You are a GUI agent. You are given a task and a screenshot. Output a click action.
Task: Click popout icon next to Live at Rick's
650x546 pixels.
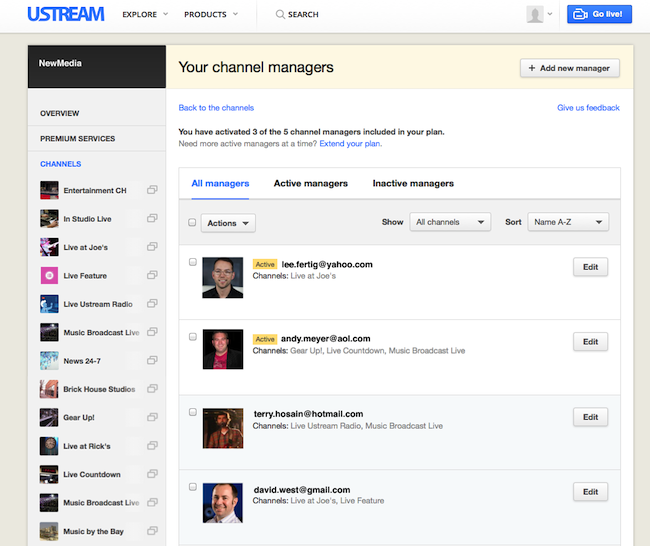click(152, 445)
